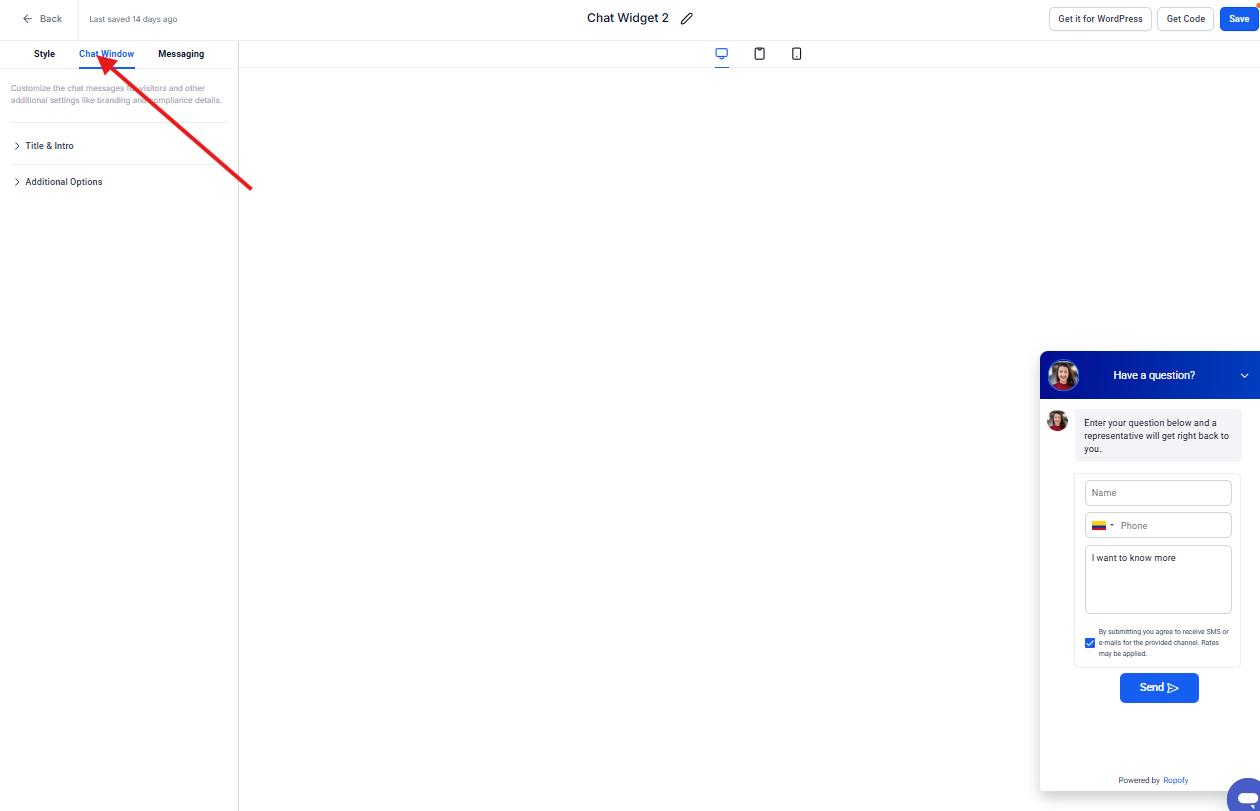The height and width of the screenshot is (811, 1260).
Task: Minimize chat using header chevron
Action: [1244, 376]
